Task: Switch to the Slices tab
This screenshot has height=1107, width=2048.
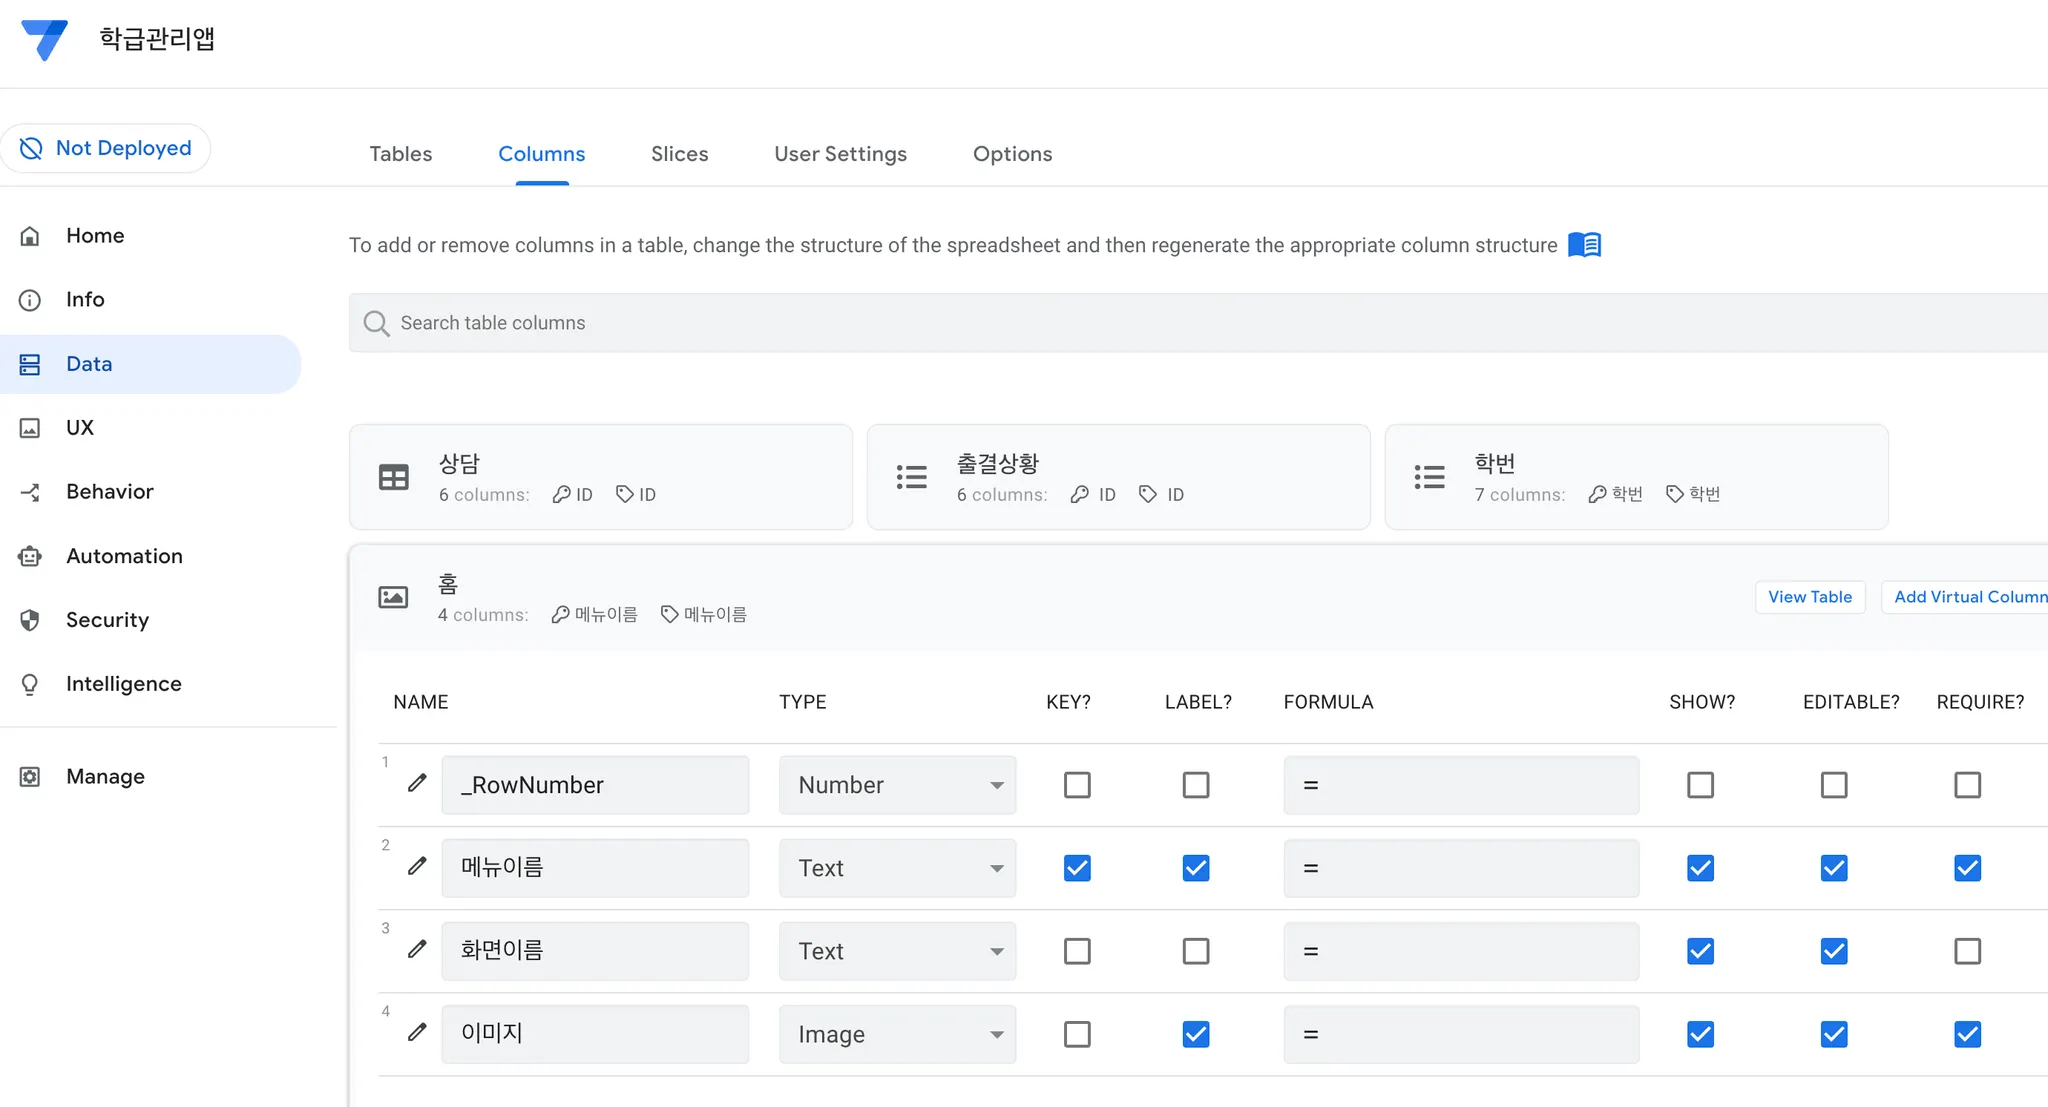Action: coord(679,154)
